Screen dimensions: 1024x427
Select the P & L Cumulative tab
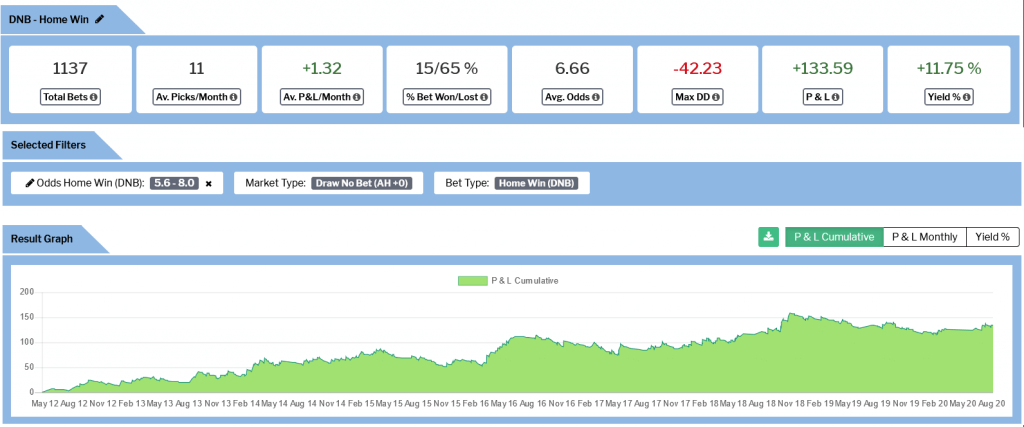pos(834,237)
